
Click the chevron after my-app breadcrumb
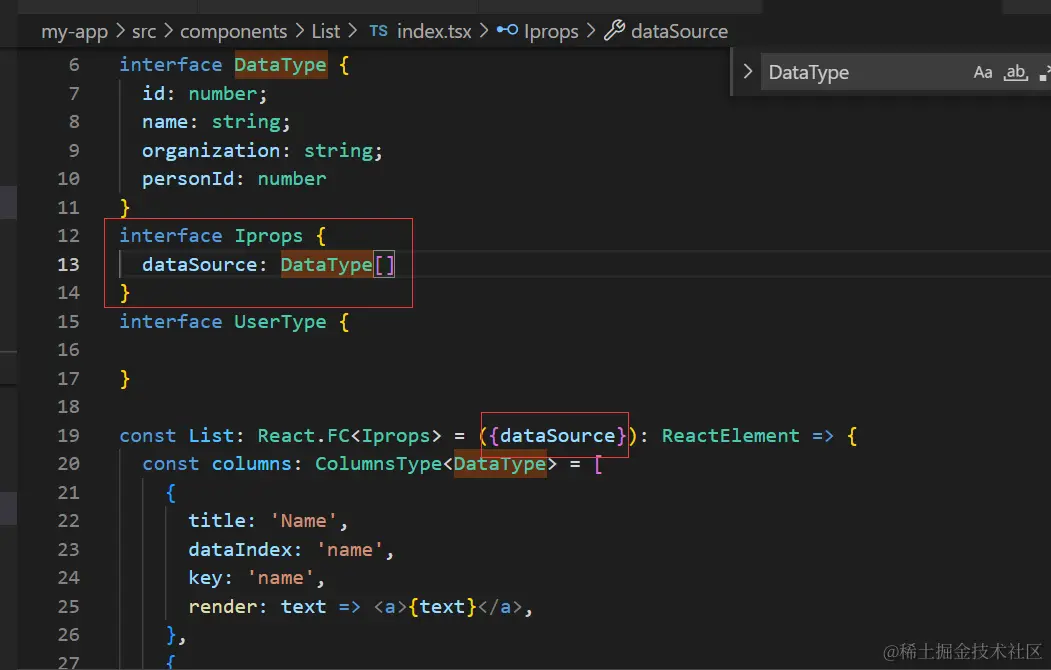120,31
